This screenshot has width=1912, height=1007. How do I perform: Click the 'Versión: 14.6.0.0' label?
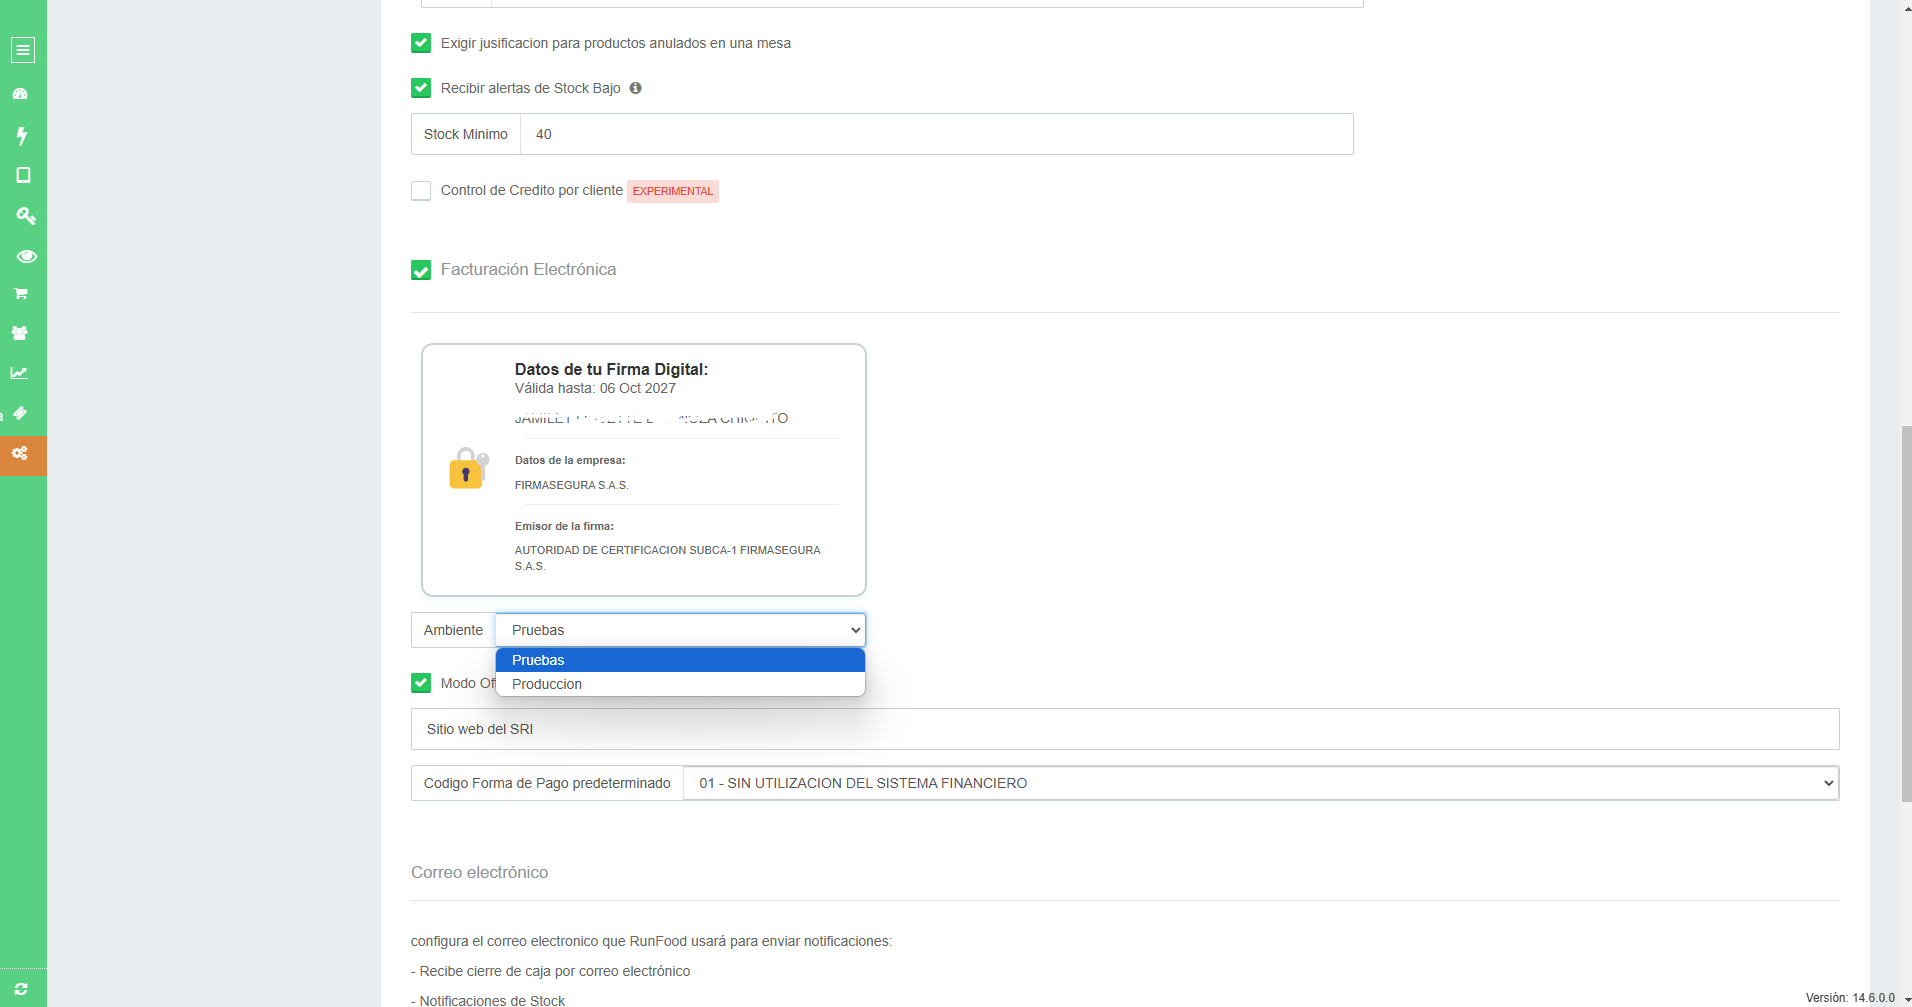[x=1850, y=998]
